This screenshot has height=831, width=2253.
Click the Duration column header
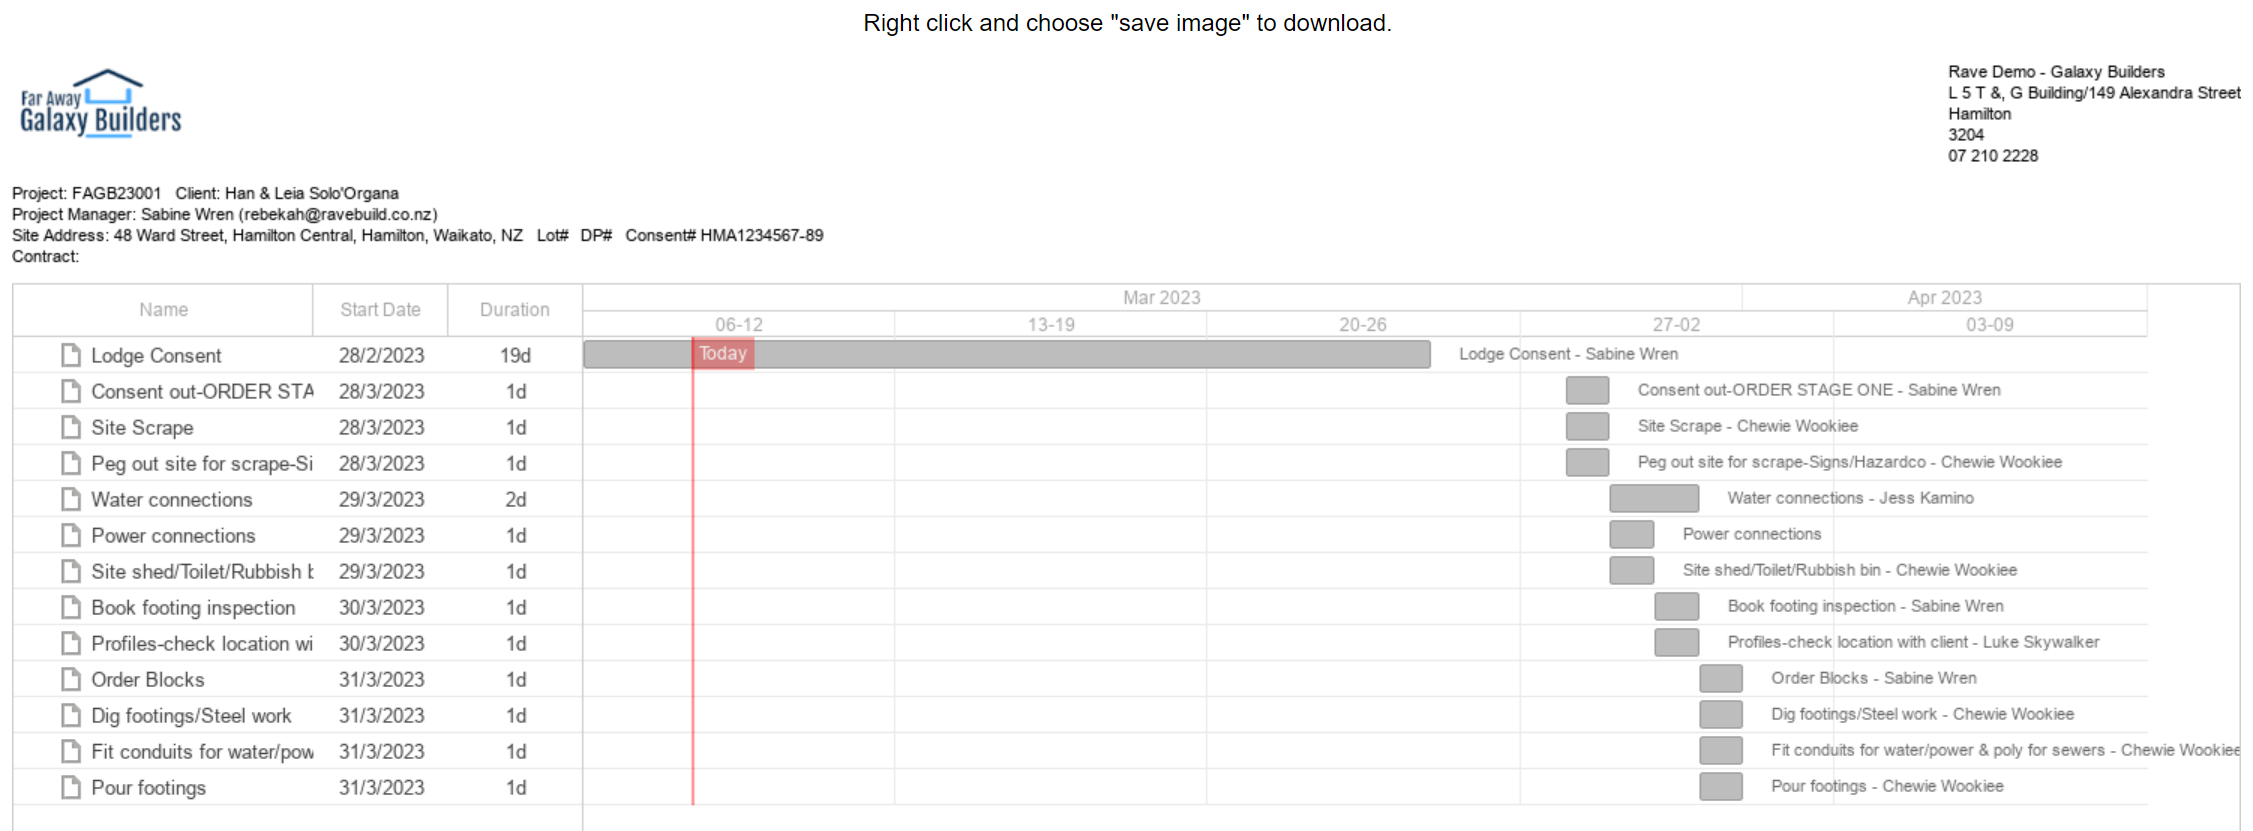(x=514, y=310)
